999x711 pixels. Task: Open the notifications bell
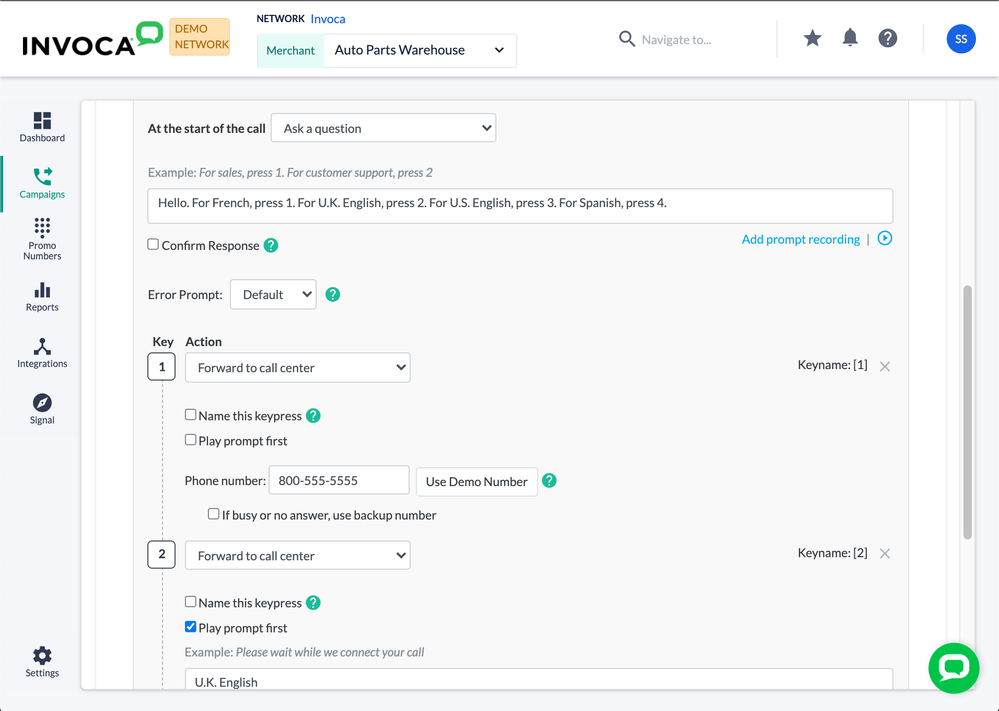pos(850,38)
